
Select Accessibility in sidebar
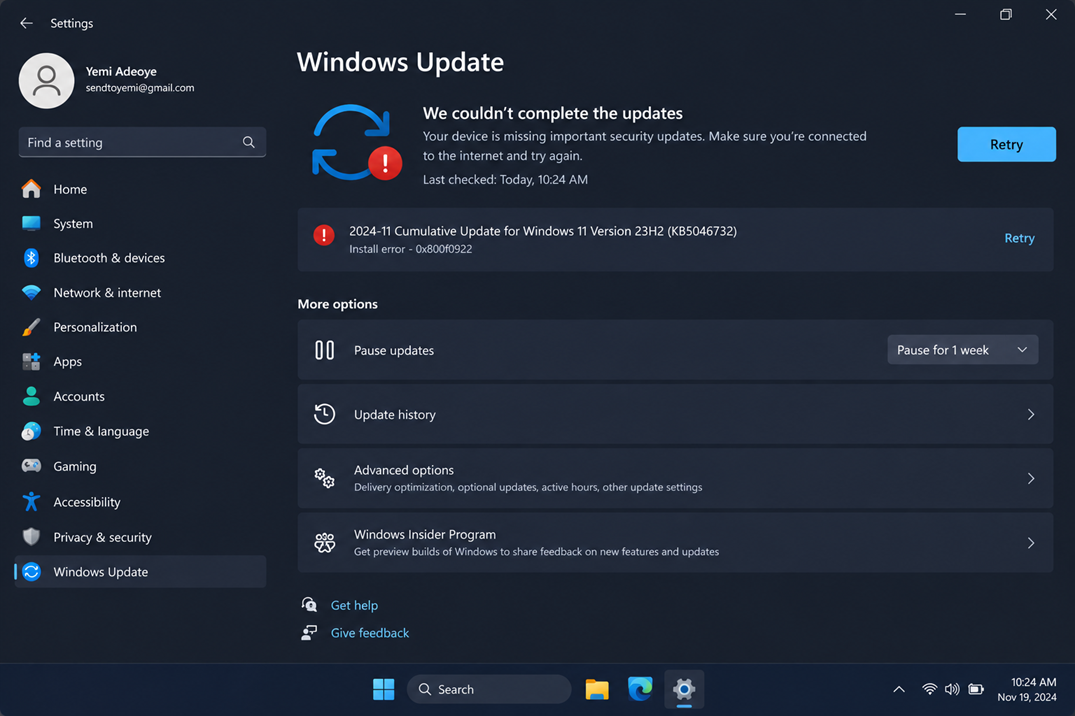141,502
